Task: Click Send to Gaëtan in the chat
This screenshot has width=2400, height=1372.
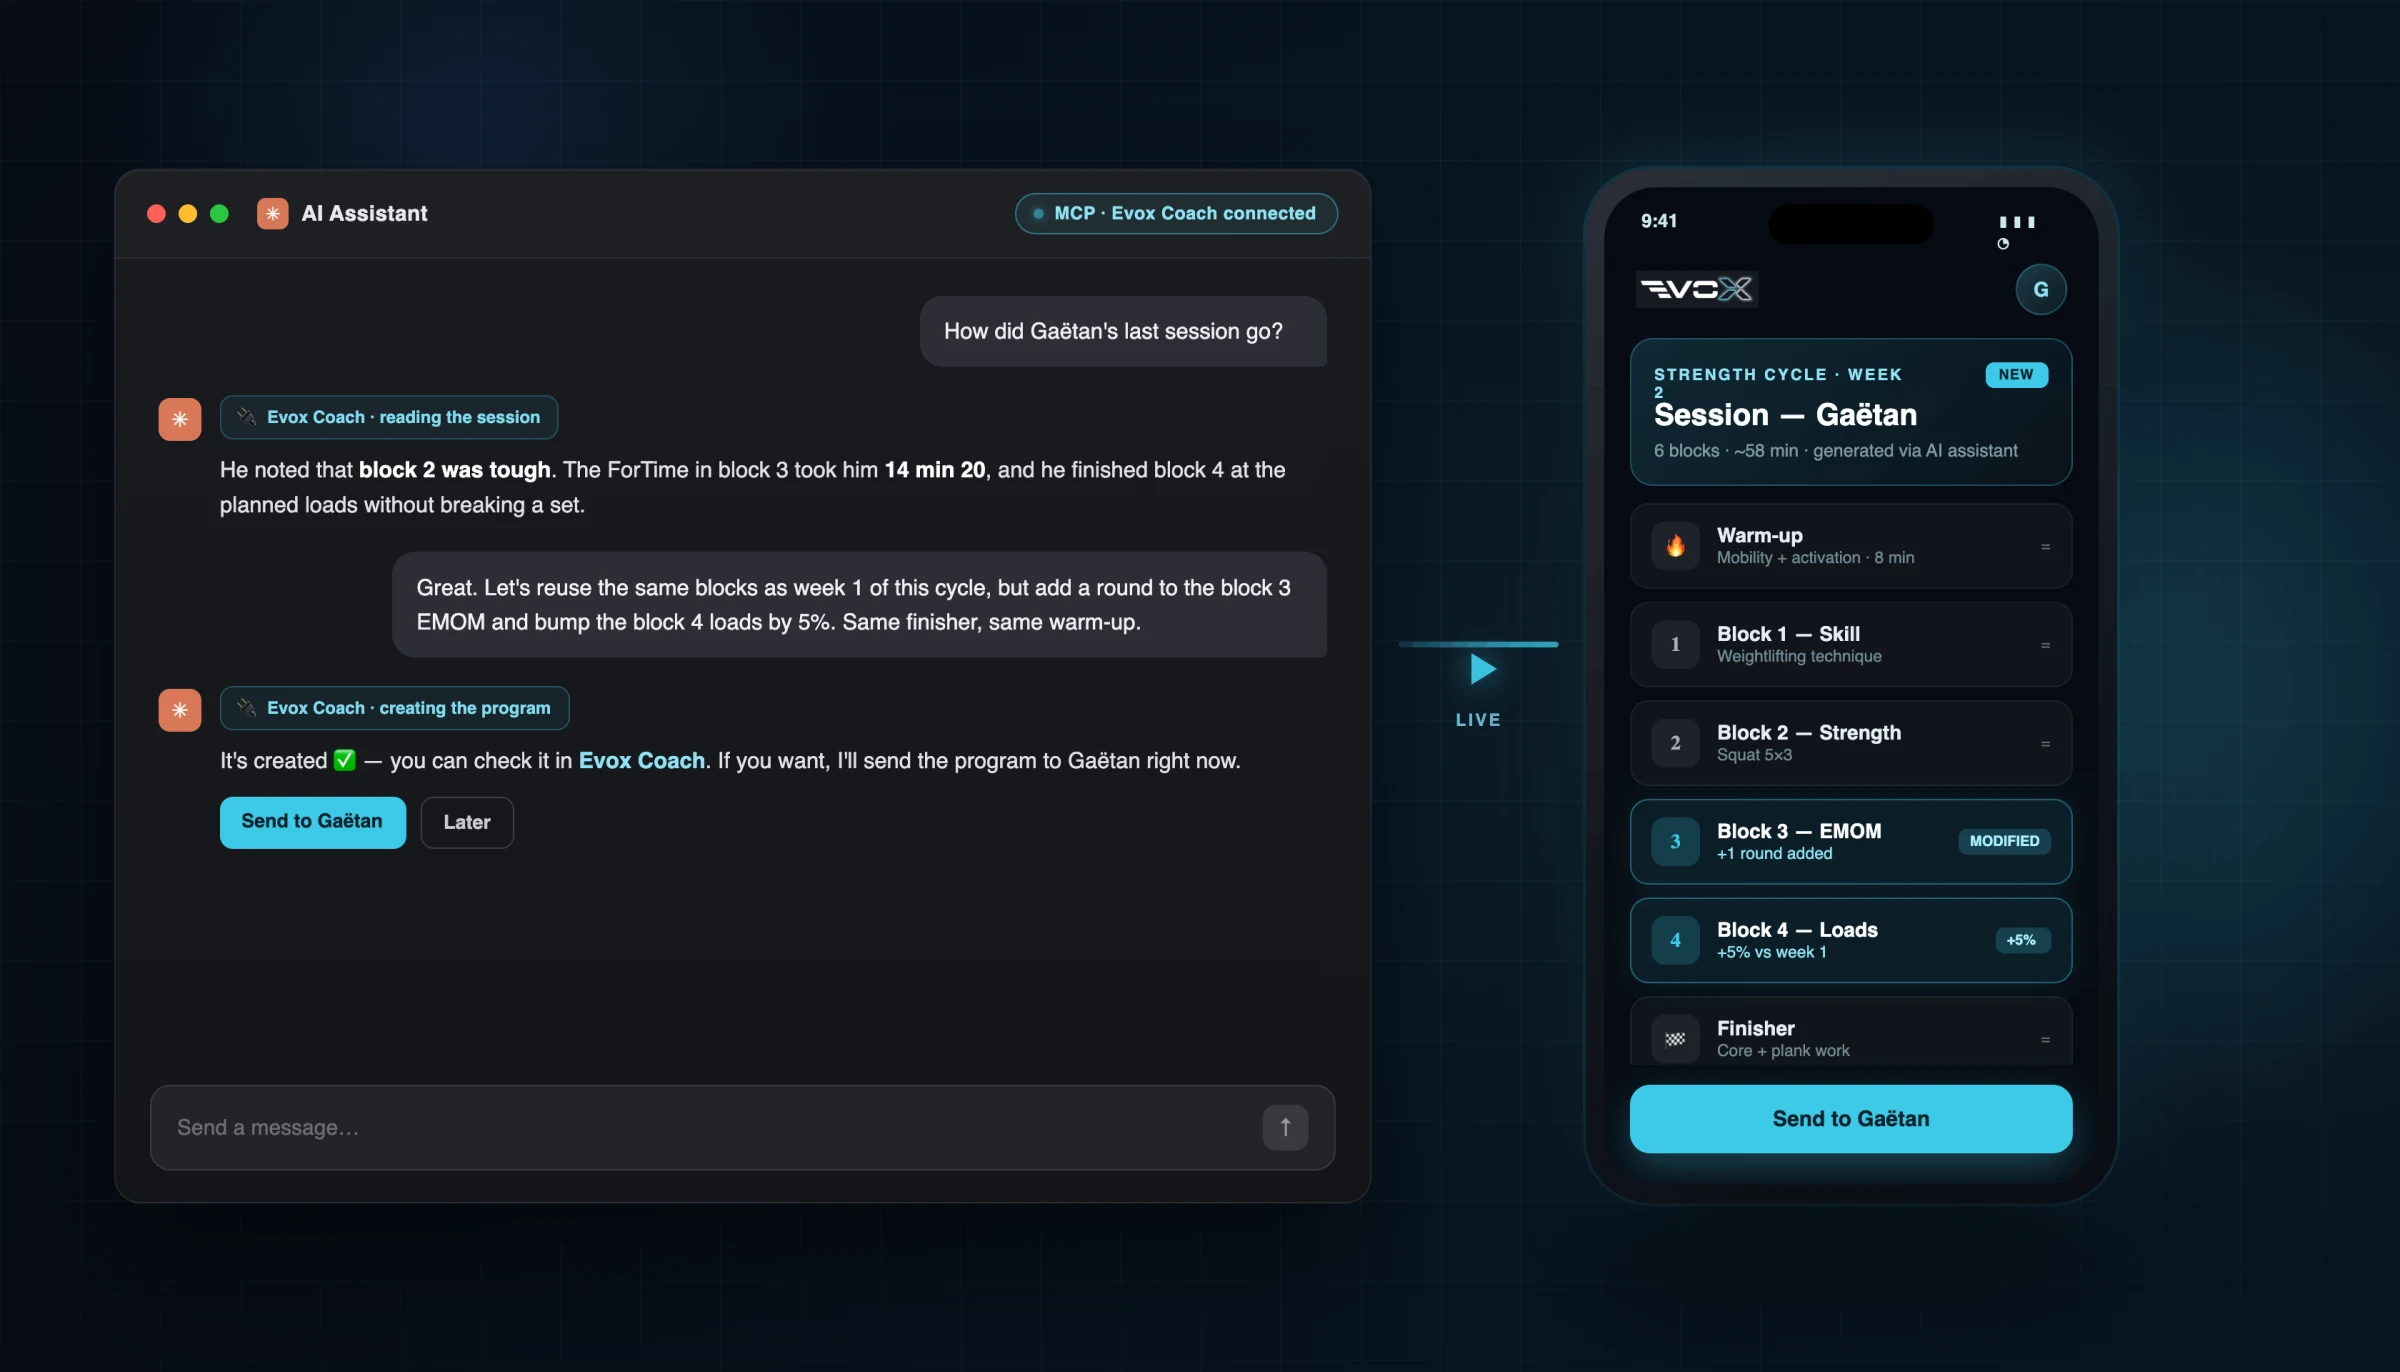Action: coord(313,822)
